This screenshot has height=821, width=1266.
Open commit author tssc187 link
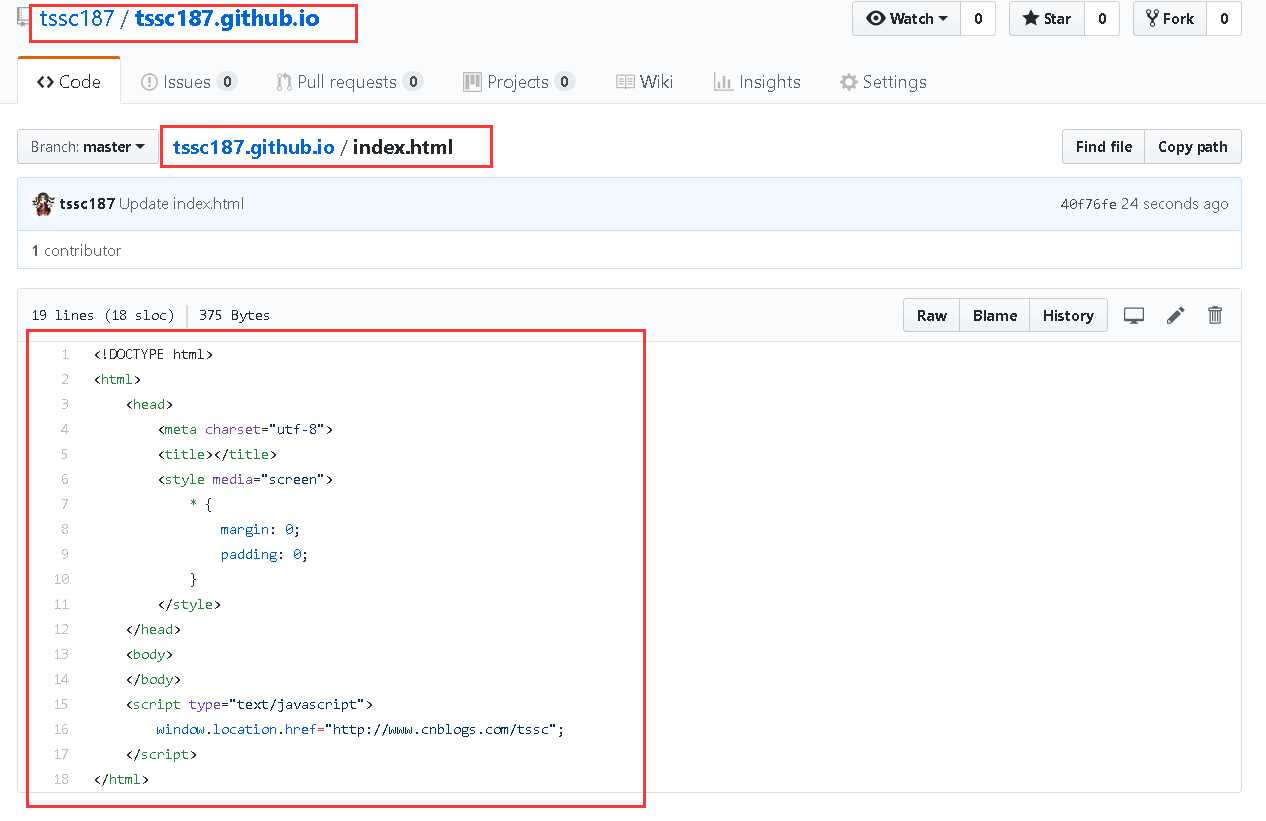[x=87, y=204]
